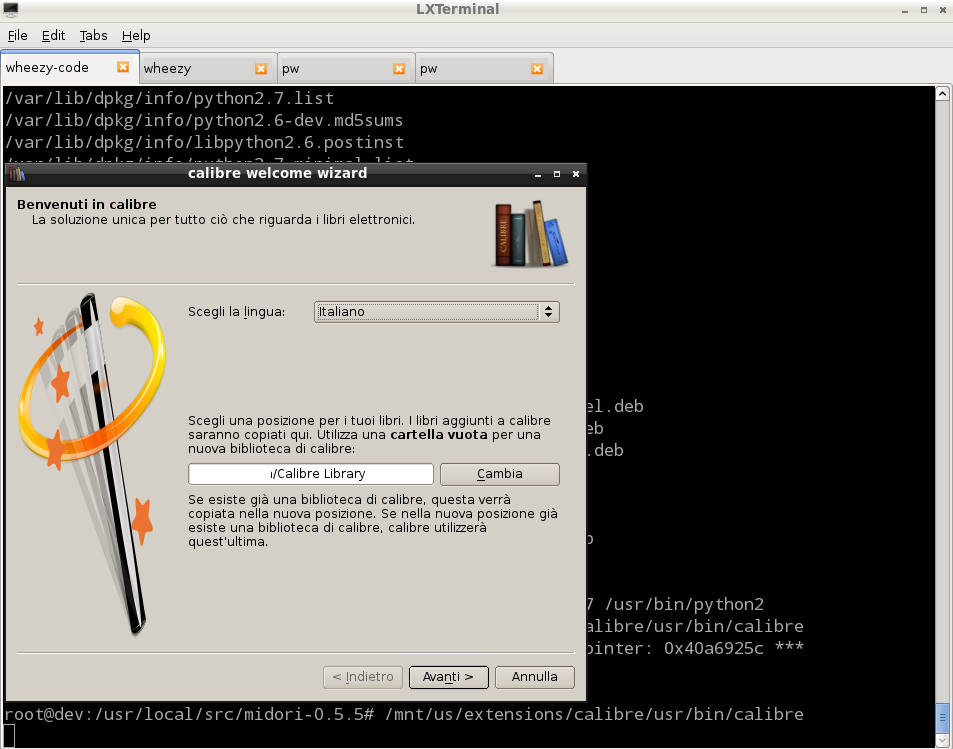Open the Tabs menu in LXTerminal
Image resolution: width=953 pixels, height=749 pixels.
click(93, 35)
